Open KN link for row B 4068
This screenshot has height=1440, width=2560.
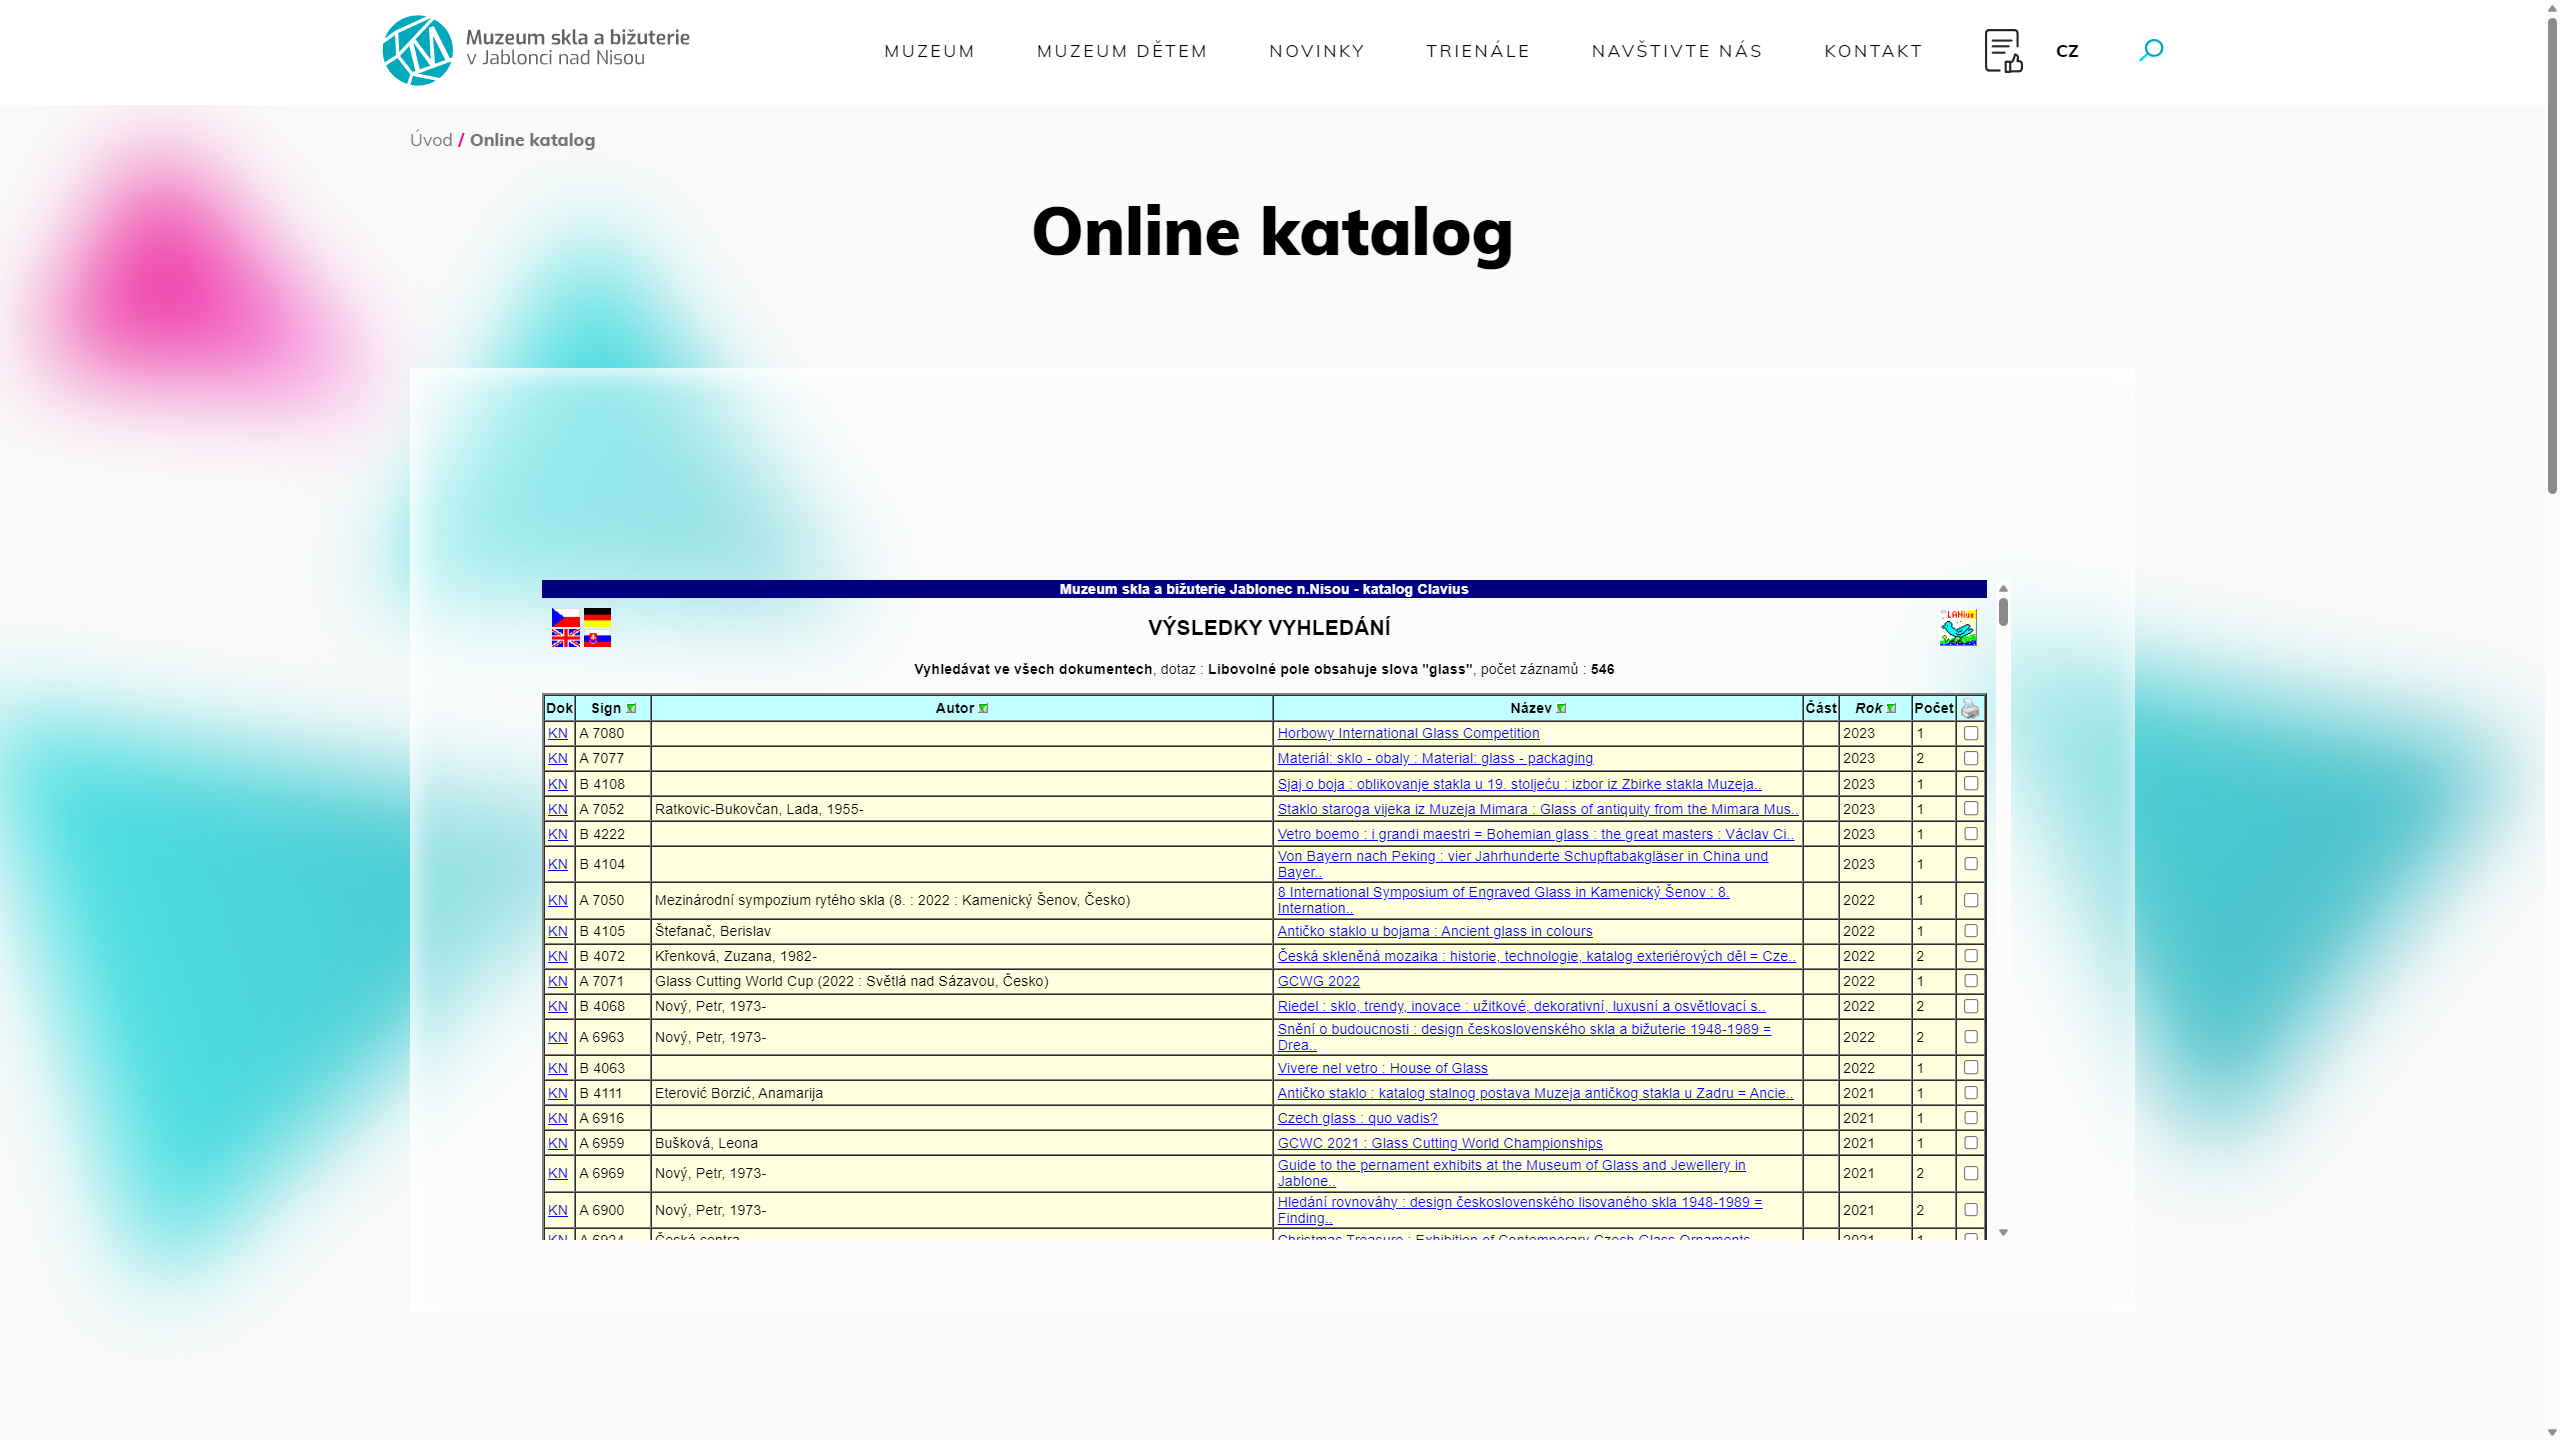pyautogui.click(x=558, y=1006)
